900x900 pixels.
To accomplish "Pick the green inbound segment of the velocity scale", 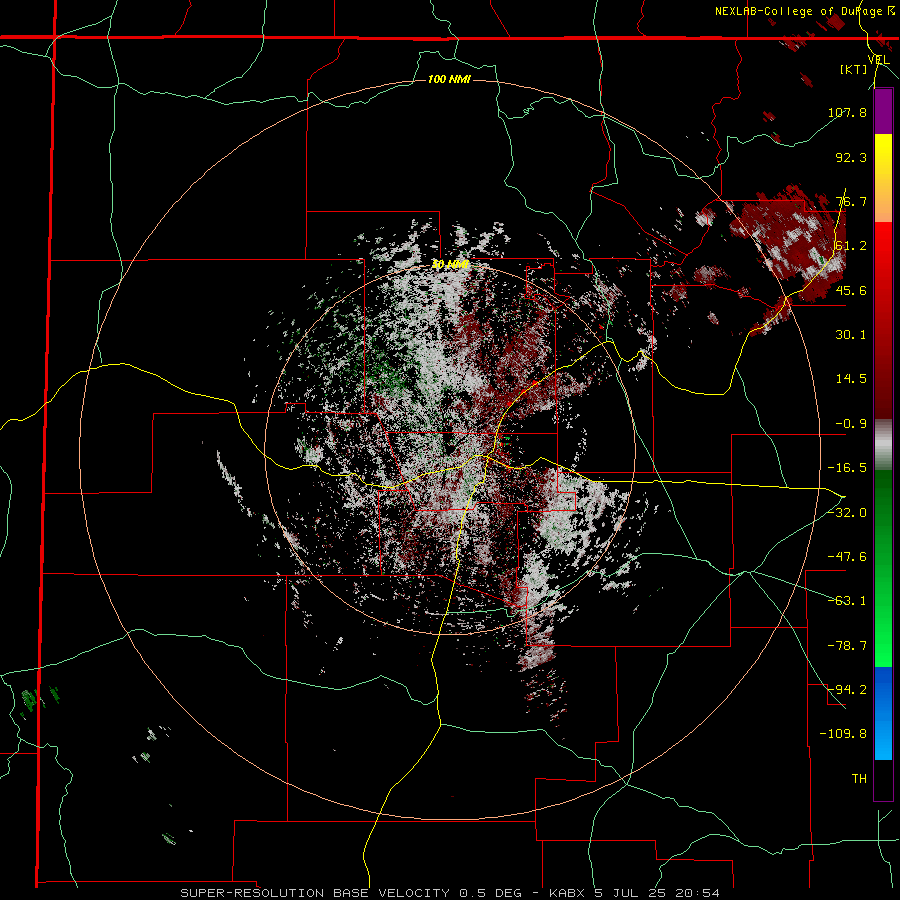I will pos(883,568).
